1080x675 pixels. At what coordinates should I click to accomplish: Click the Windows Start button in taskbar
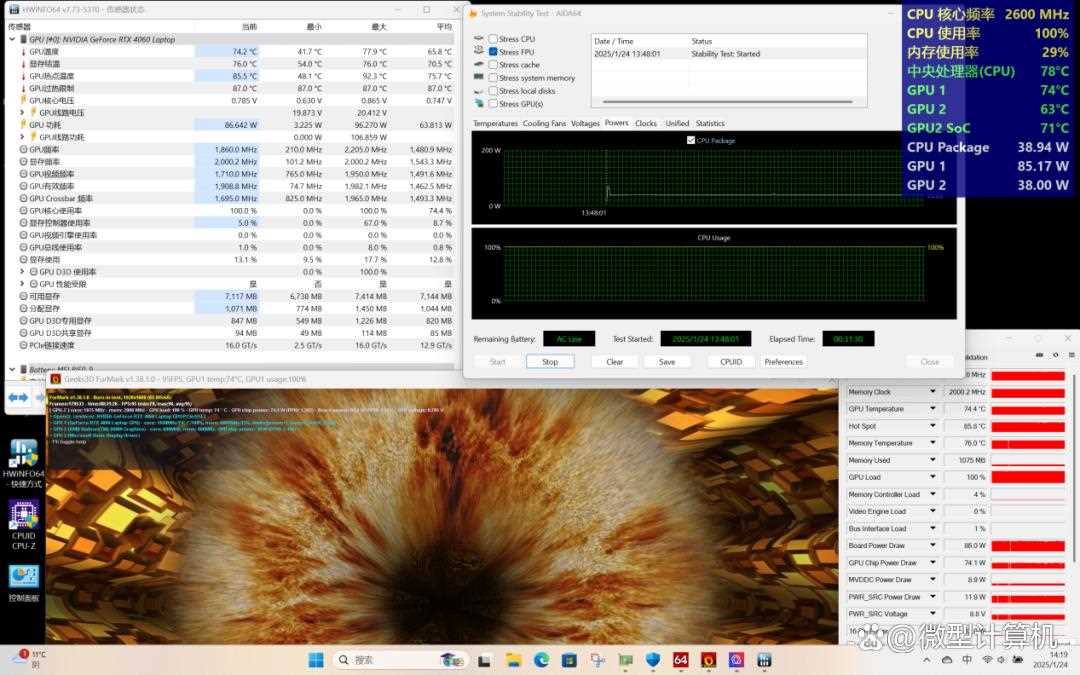316,660
